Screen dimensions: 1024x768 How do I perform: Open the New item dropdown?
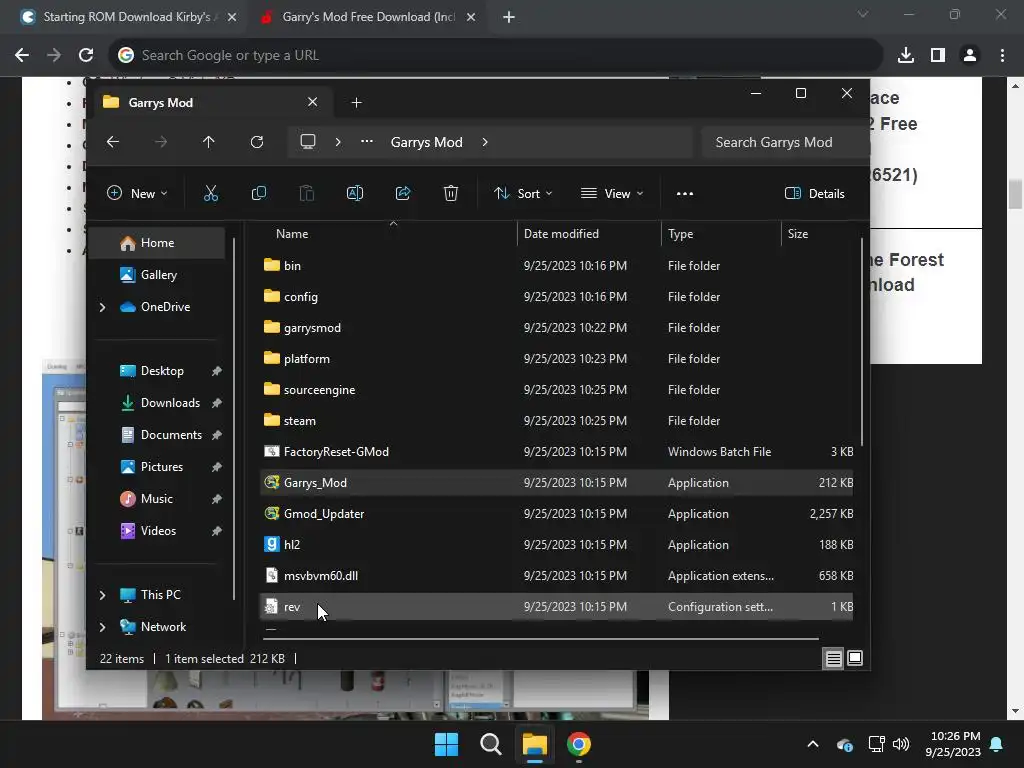click(137, 193)
